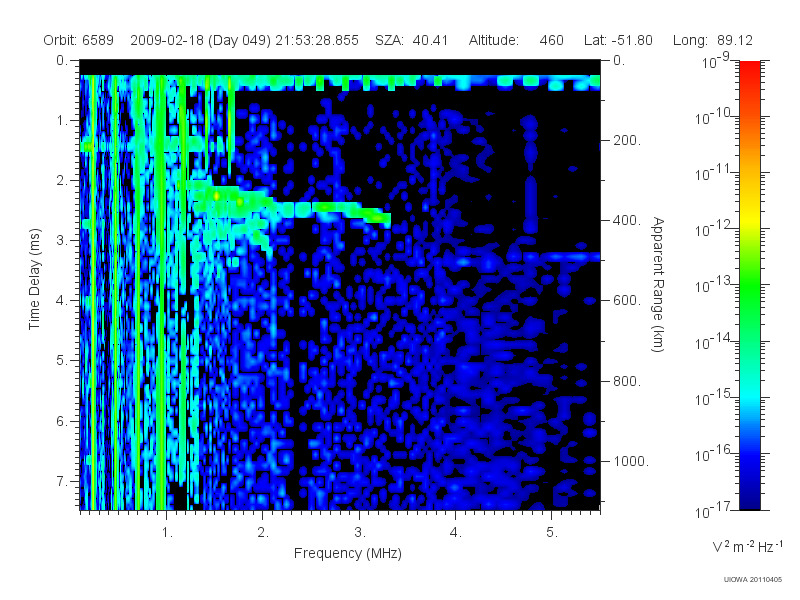The width and height of the screenshot is (800, 600).
Task: Click the yellow band of the color bar
Action: [x=750, y=217]
